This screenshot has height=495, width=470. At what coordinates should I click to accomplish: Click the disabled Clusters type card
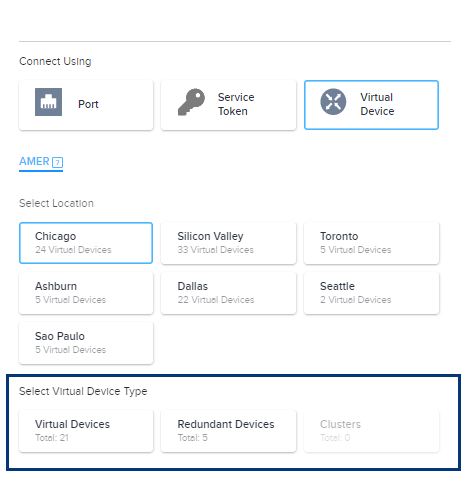tap(371, 431)
